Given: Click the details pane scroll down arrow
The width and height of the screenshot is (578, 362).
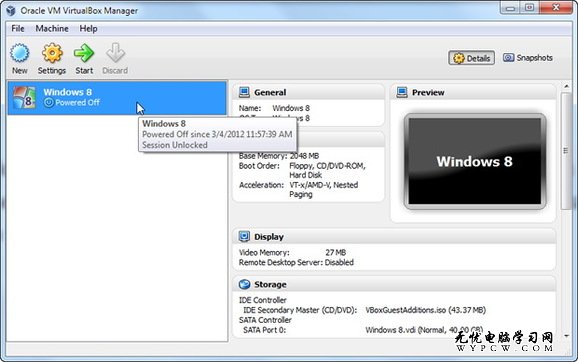Looking at the screenshot, I should click(x=566, y=336).
